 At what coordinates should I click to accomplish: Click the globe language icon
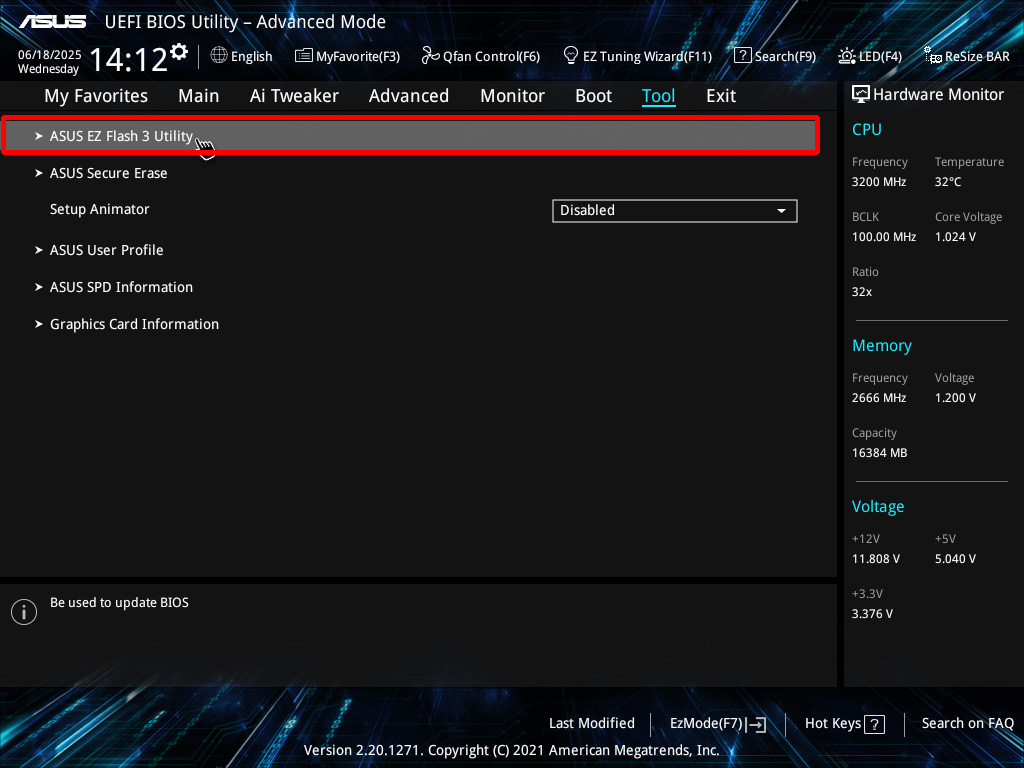pyautogui.click(x=219, y=56)
